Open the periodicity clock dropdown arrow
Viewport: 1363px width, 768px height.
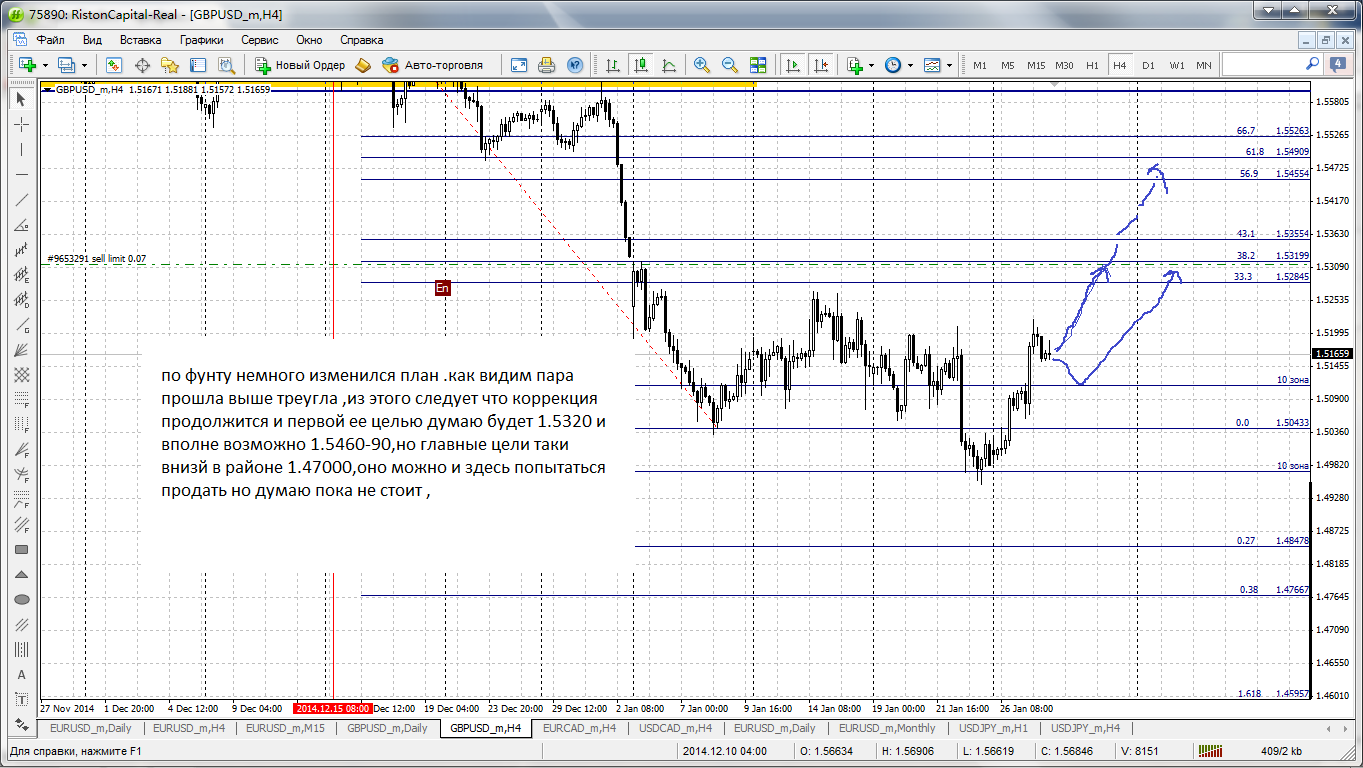pos(909,65)
